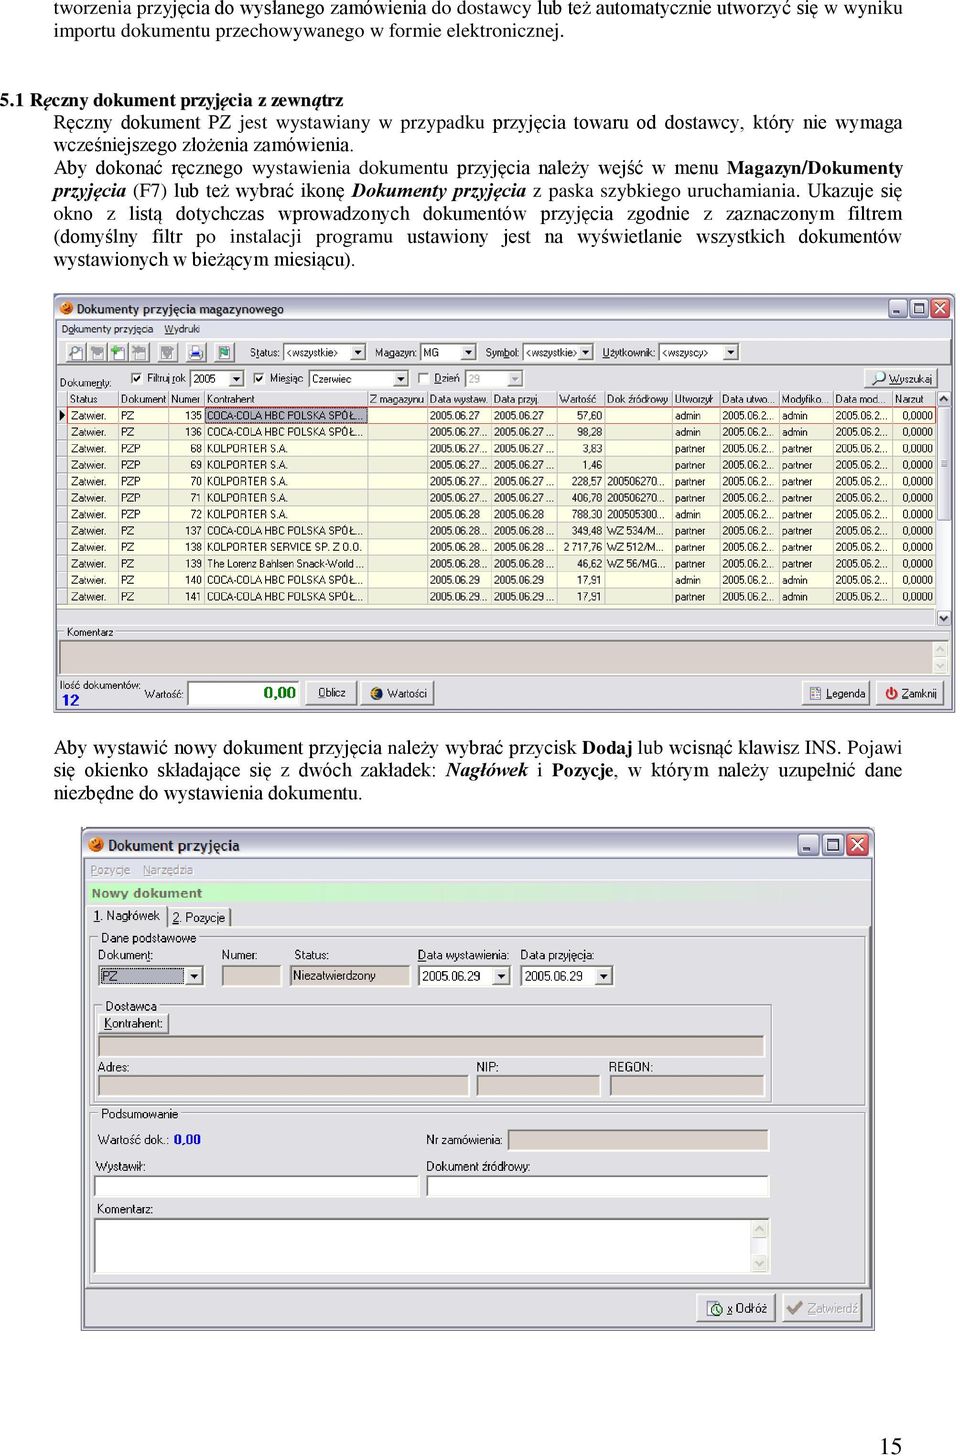The width and height of the screenshot is (960, 1456).
Task: Open the Data wystawienia date dropdown
Action: tap(502, 976)
